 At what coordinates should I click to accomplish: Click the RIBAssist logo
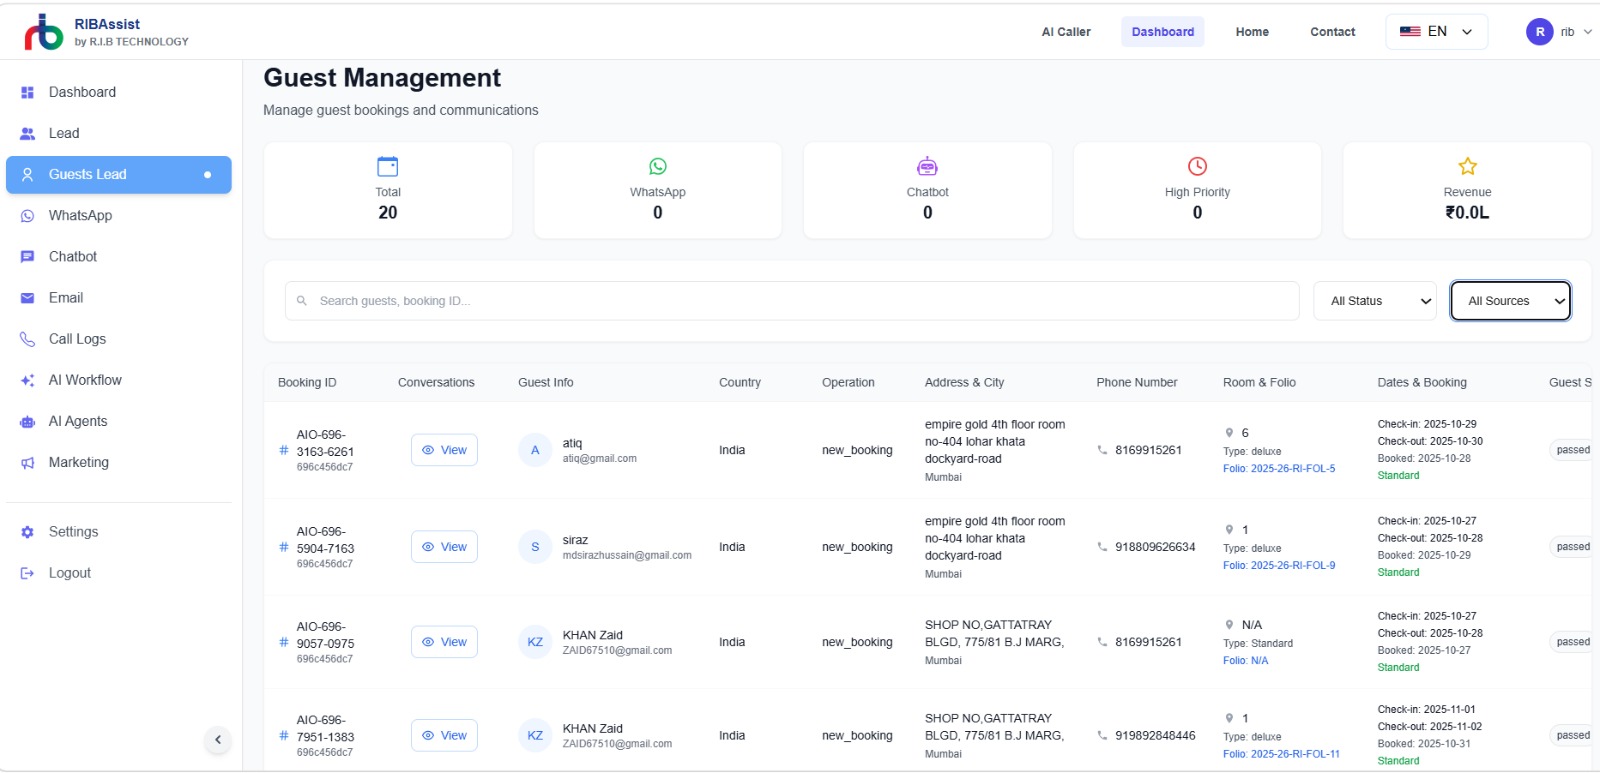tap(44, 32)
